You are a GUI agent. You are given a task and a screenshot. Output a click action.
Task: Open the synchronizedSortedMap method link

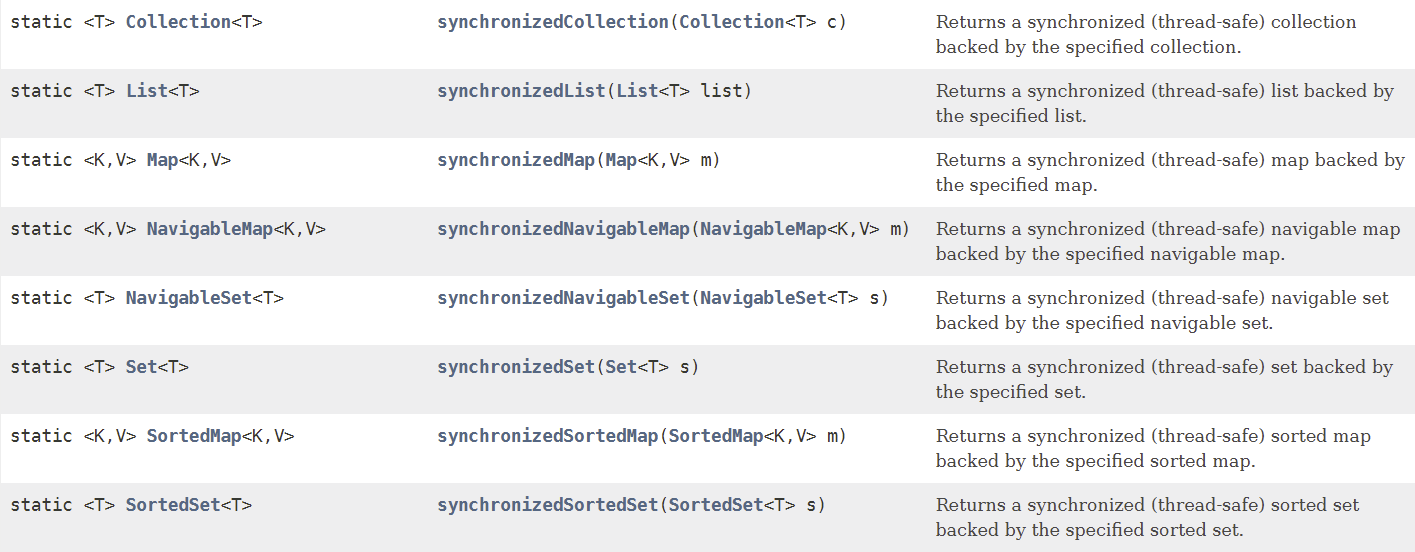[x=547, y=436]
